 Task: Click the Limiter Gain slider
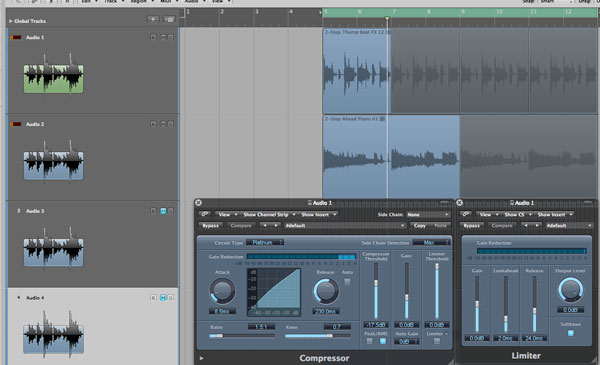coord(477,304)
